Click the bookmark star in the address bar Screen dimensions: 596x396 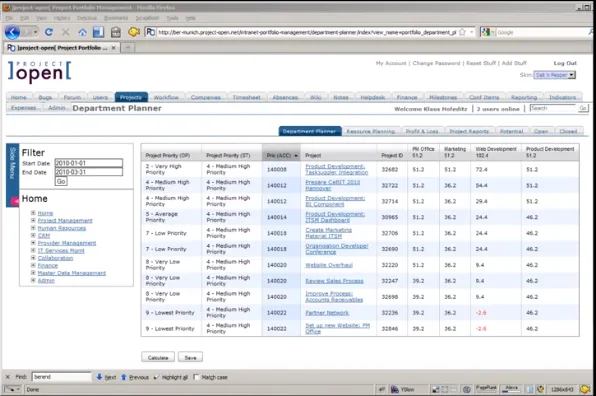[462, 32]
